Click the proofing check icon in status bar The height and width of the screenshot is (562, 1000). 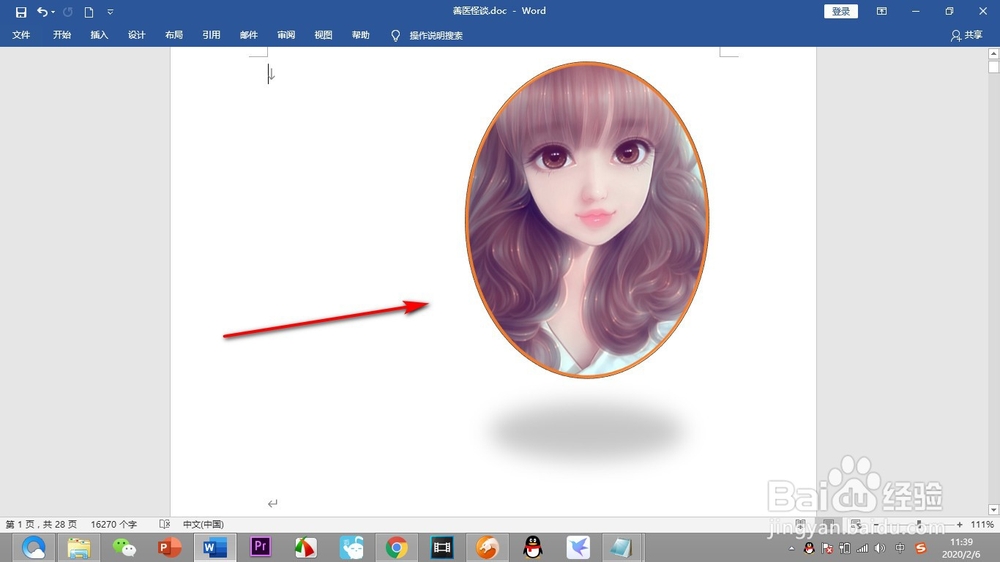(165, 524)
